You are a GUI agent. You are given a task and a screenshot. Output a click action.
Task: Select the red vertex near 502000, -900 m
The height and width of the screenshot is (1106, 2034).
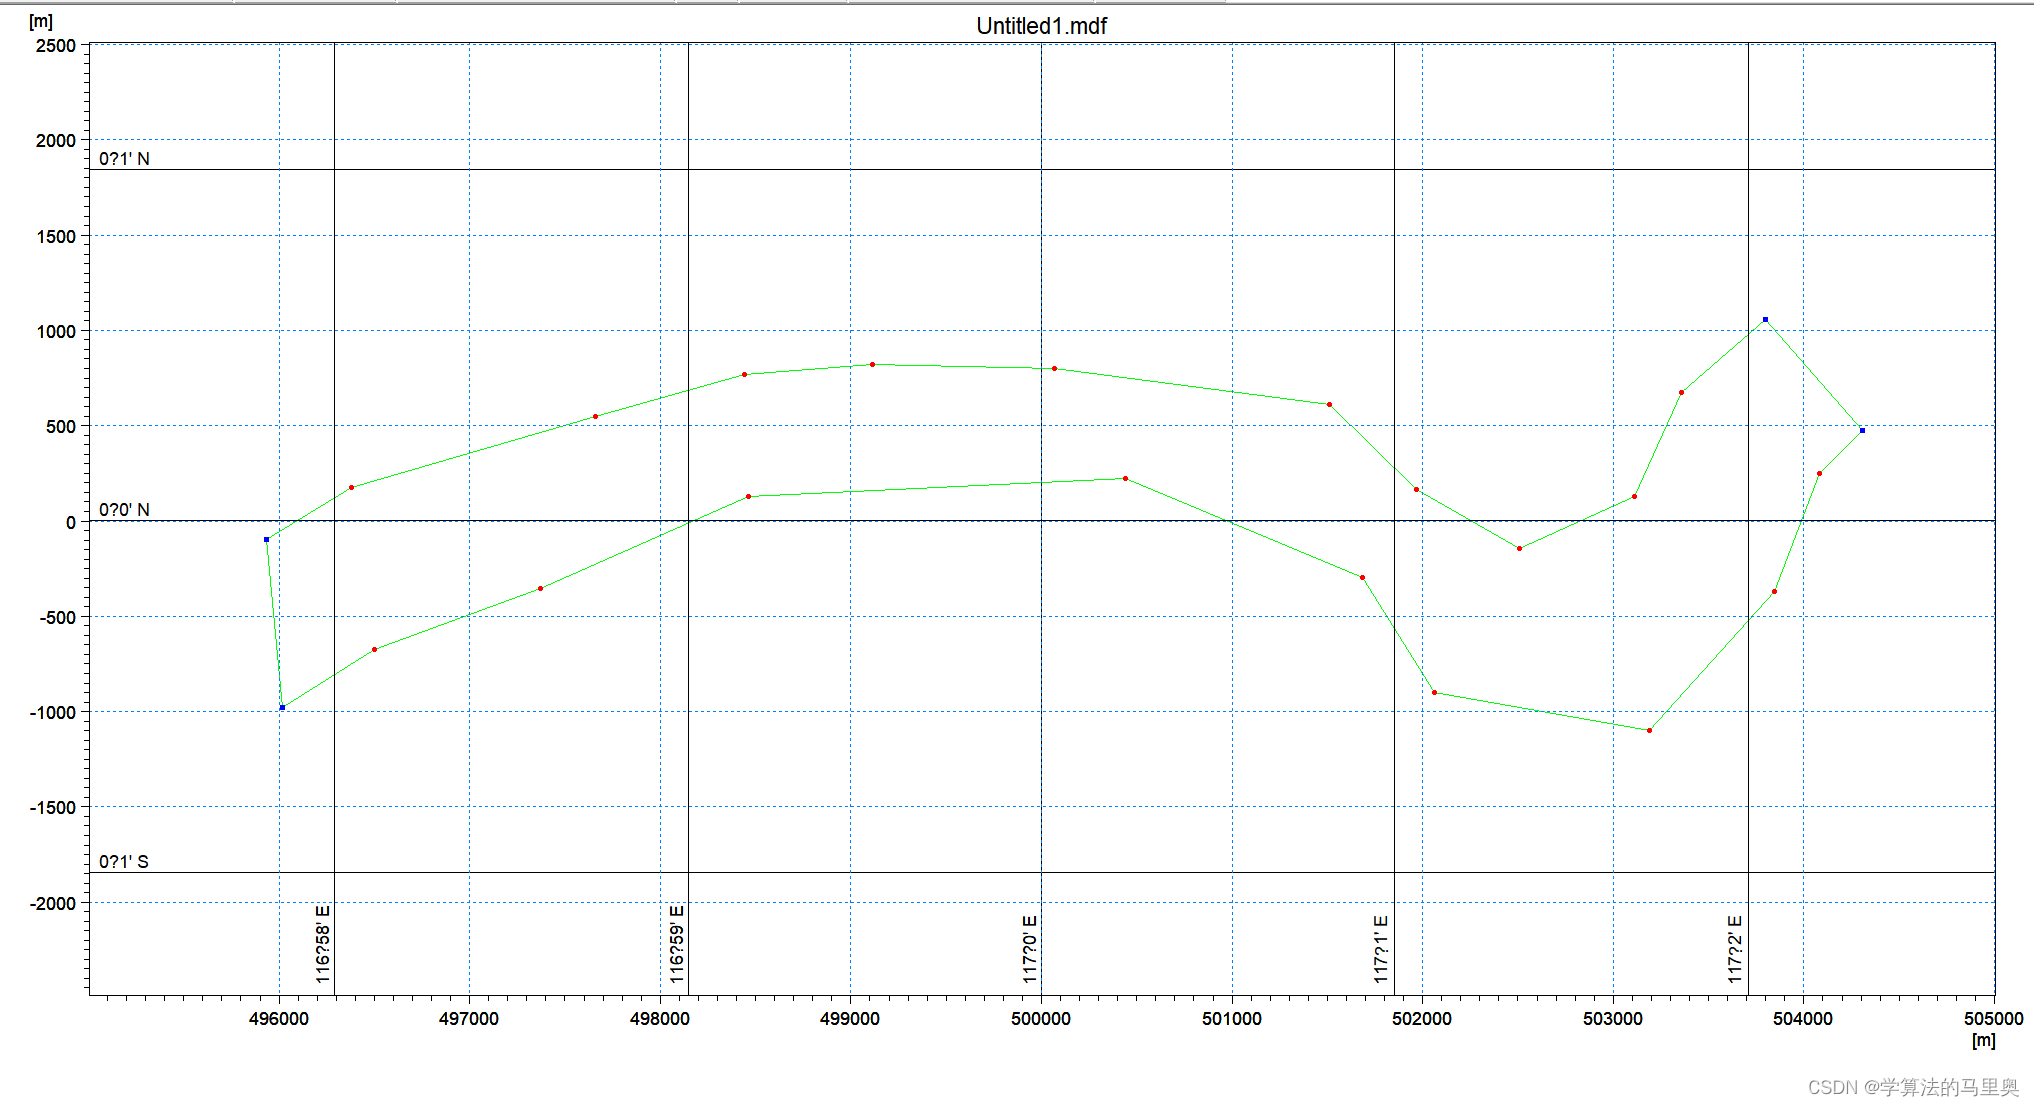click(x=1434, y=693)
